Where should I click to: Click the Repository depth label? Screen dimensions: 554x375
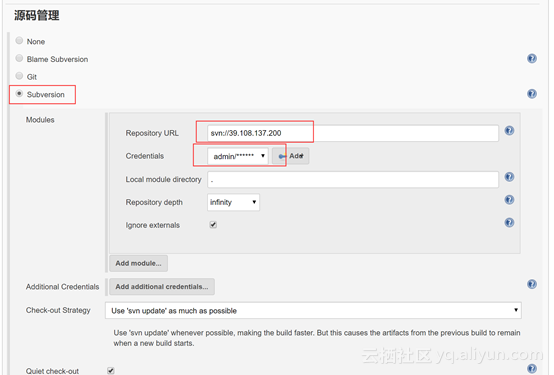click(154, 202)
